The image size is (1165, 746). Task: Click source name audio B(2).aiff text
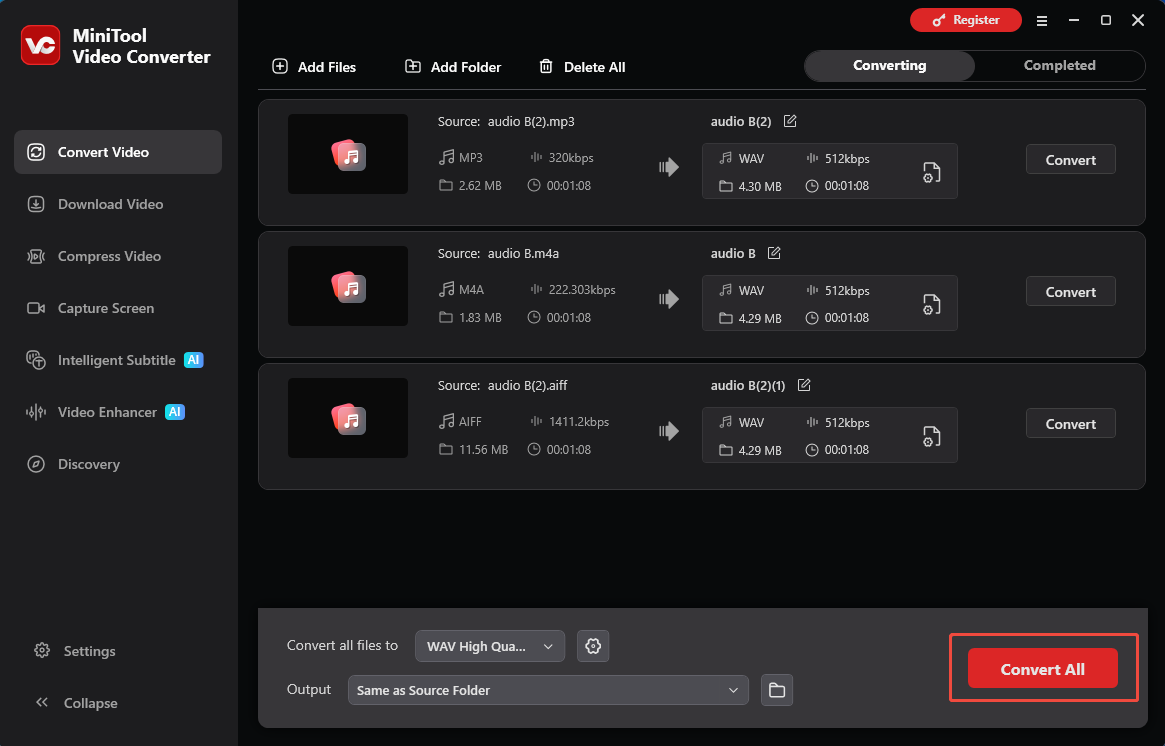528,386
